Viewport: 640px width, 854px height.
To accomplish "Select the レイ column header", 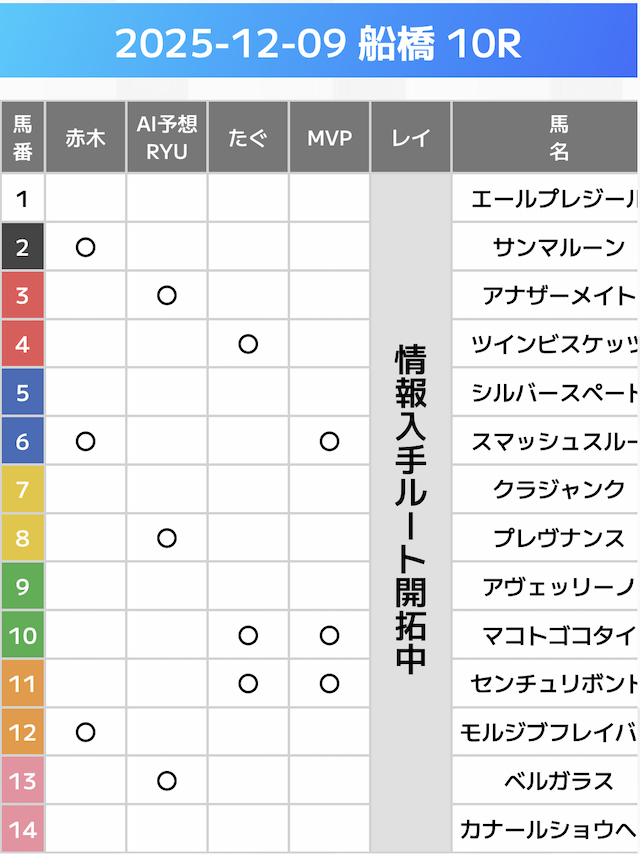I will tap(410, 138).
